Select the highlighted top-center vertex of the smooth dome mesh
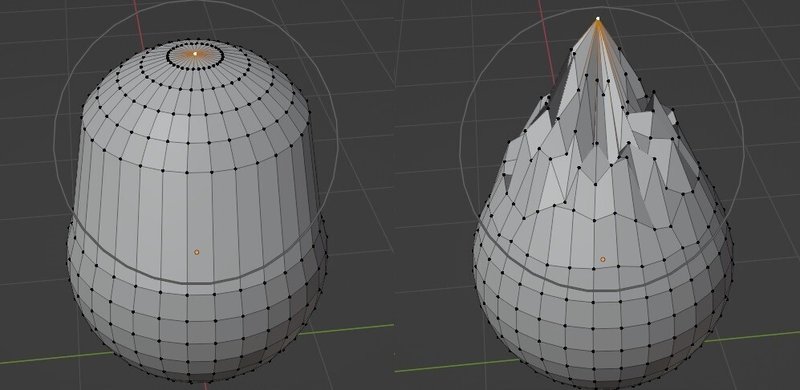Screen dimensions: 800x390 pyautogui.click(x=195, y=53)
